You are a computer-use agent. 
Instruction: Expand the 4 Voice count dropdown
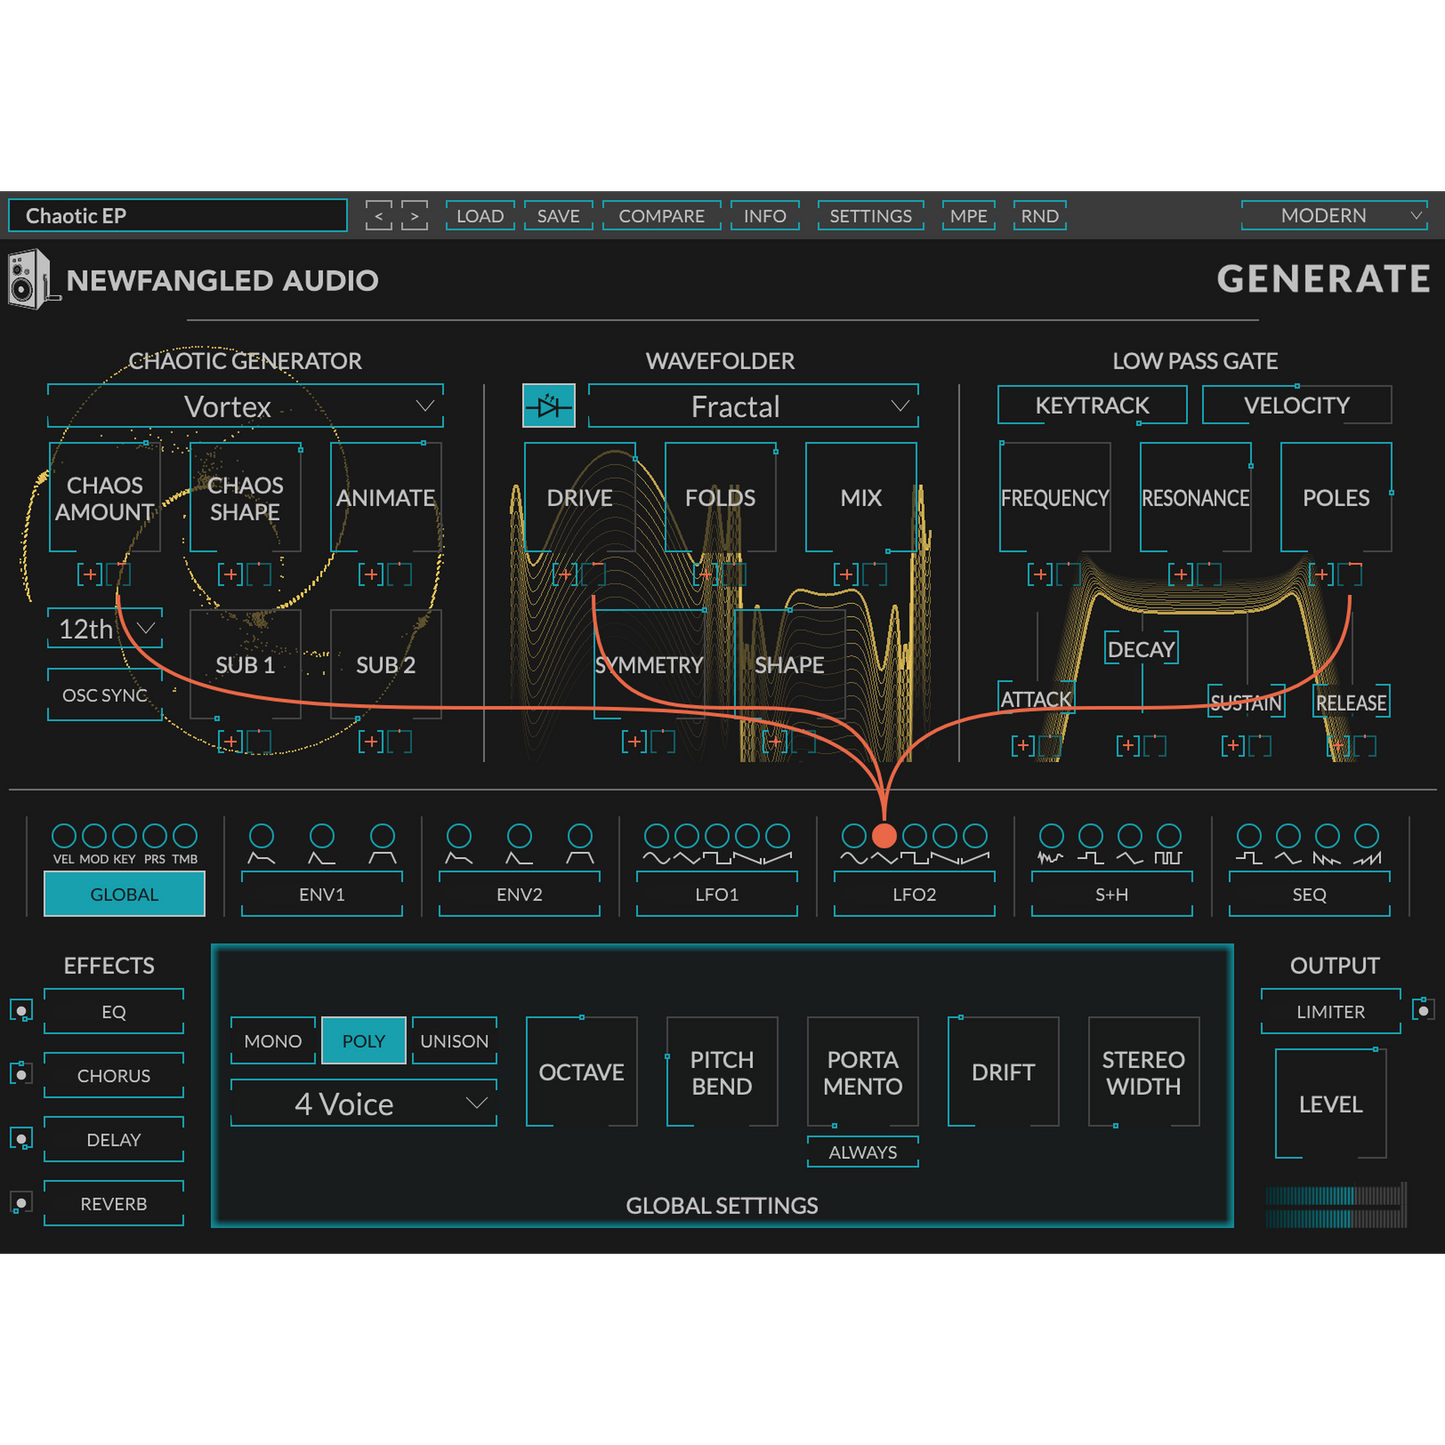pyautogui.click(x=364, y=1104)
